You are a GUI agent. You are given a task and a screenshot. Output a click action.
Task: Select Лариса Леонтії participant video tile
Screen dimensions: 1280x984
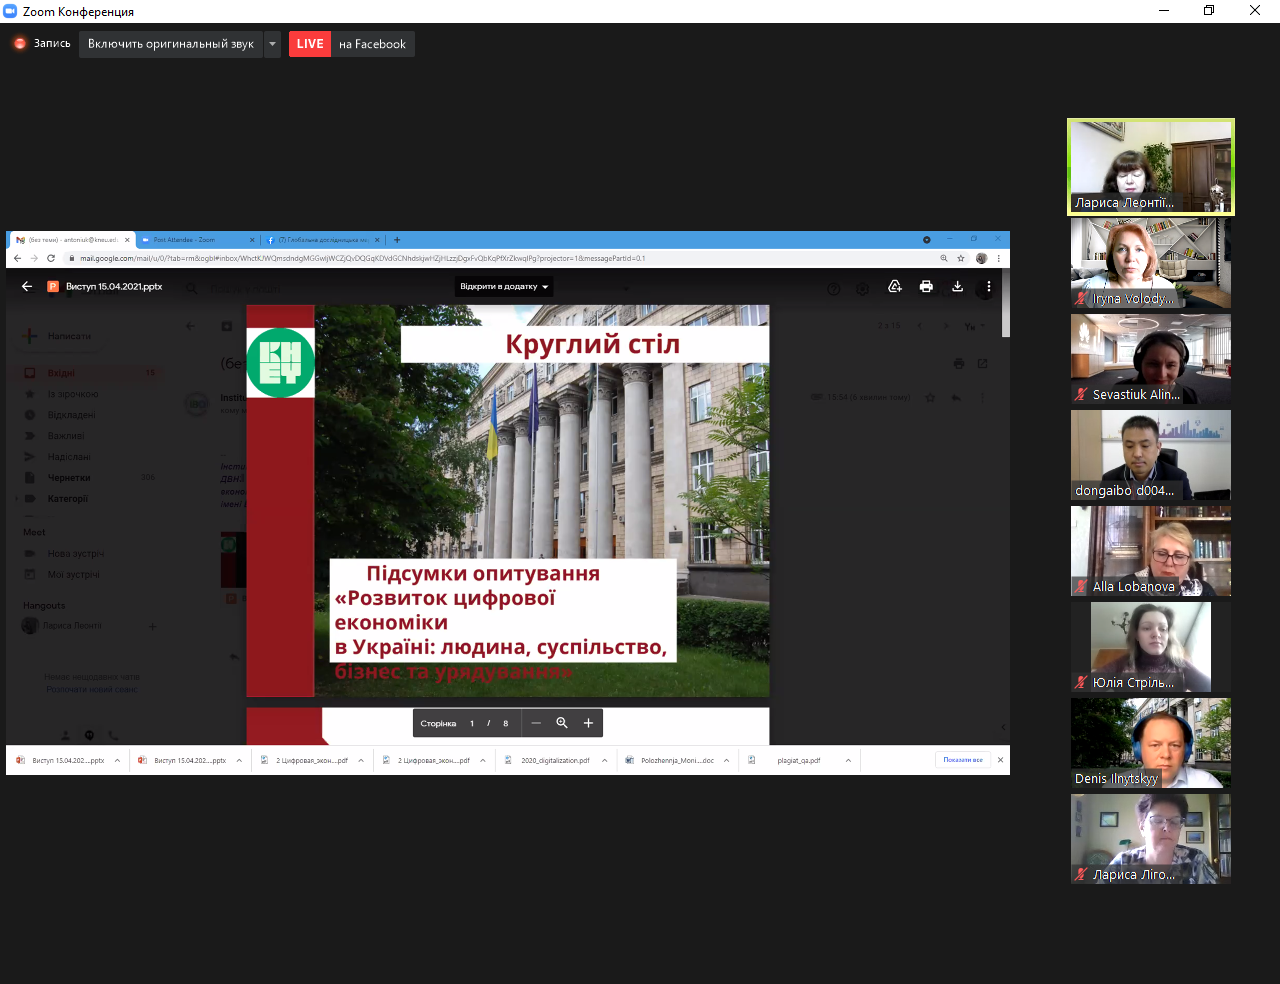pos(1151,167)
